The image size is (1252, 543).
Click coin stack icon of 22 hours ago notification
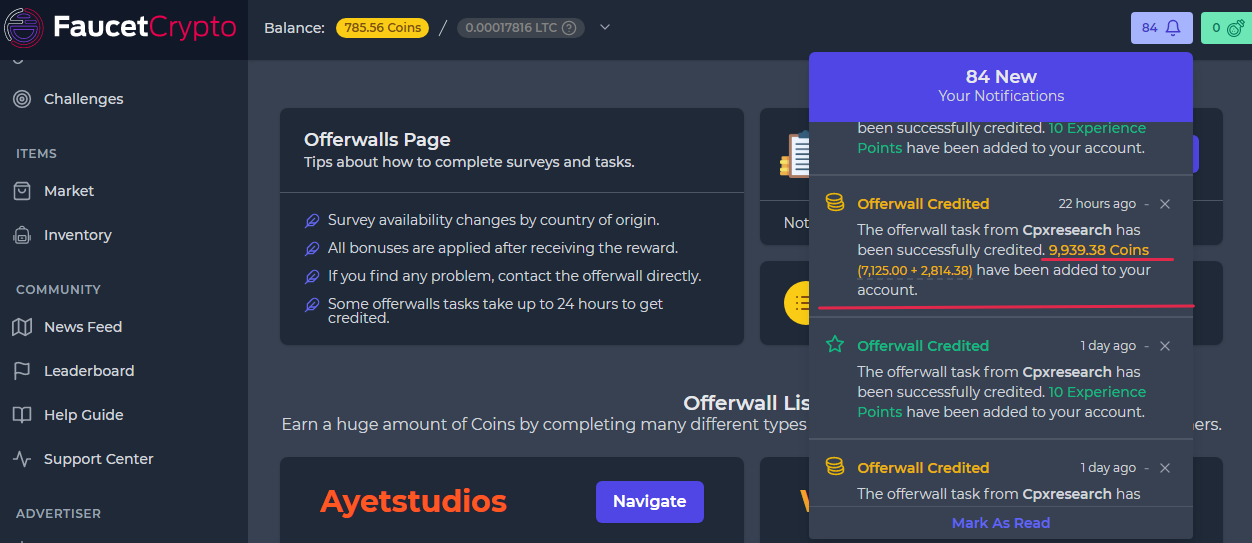pyautogui.click(x=835, y=203)
